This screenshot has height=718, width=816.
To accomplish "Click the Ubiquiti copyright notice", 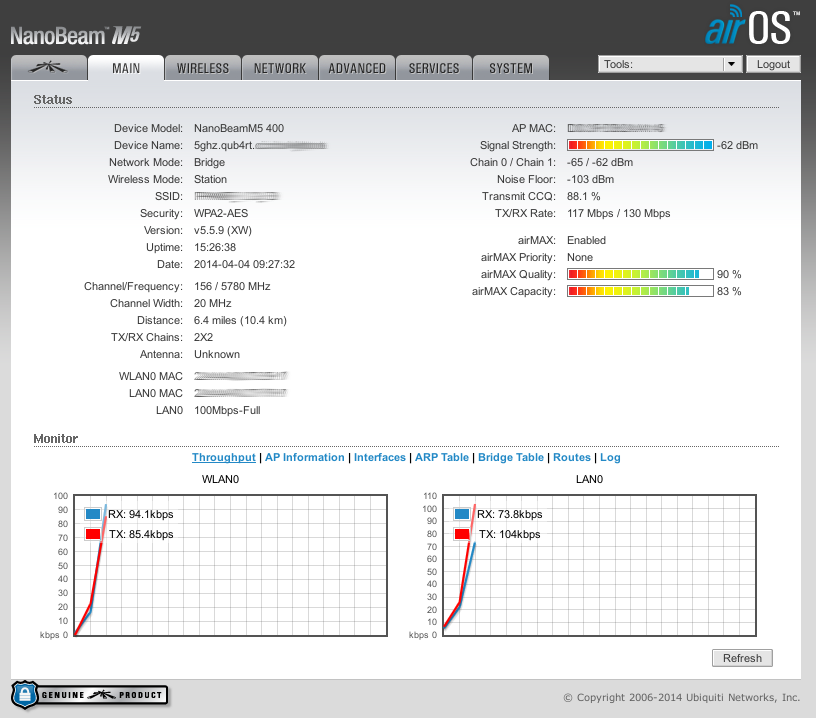I will coord(682,697).
